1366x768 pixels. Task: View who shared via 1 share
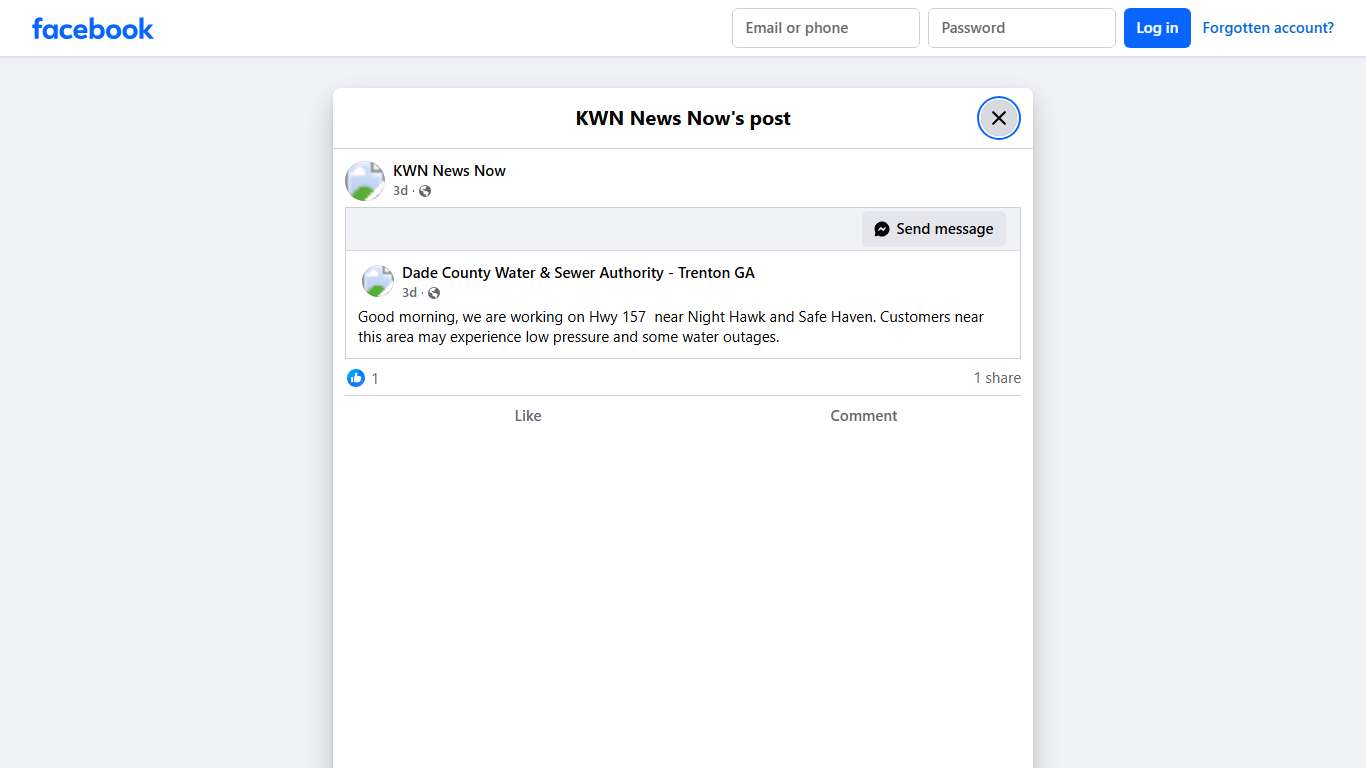(997, 378)
